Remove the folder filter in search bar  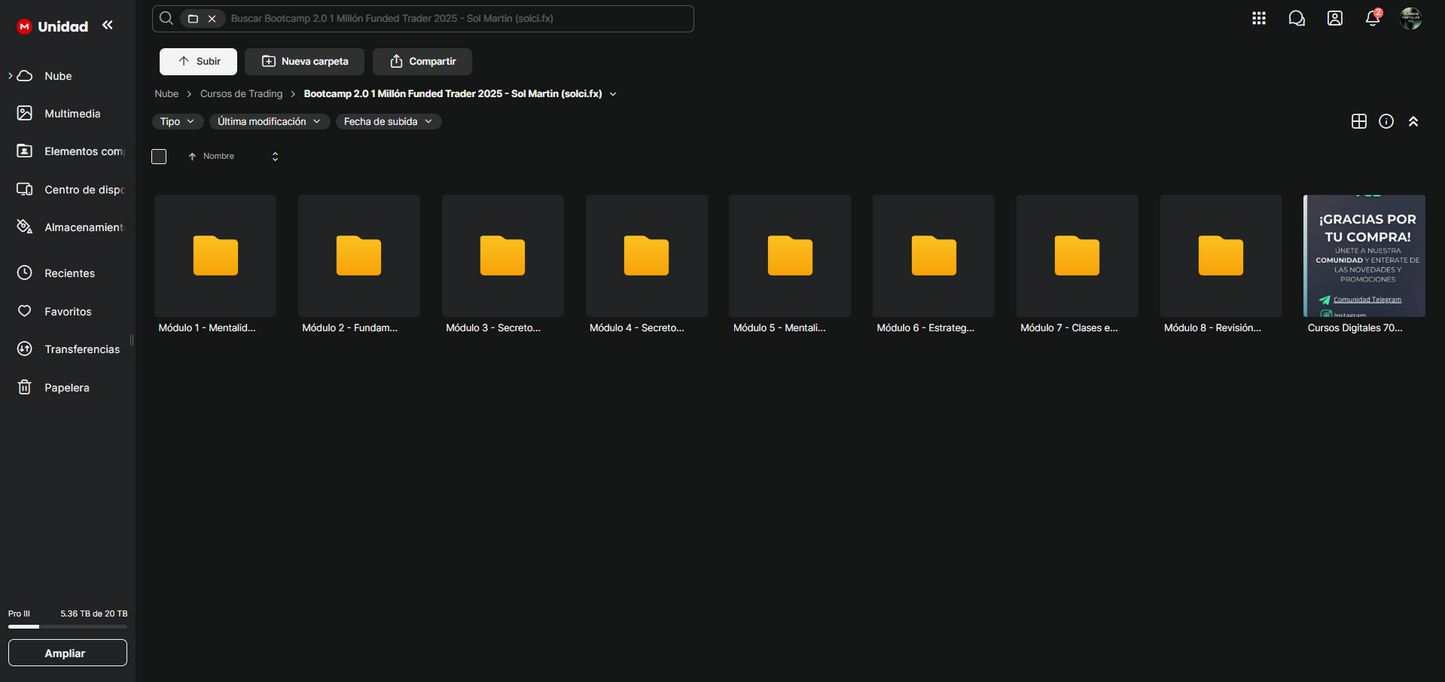point(212,19)
